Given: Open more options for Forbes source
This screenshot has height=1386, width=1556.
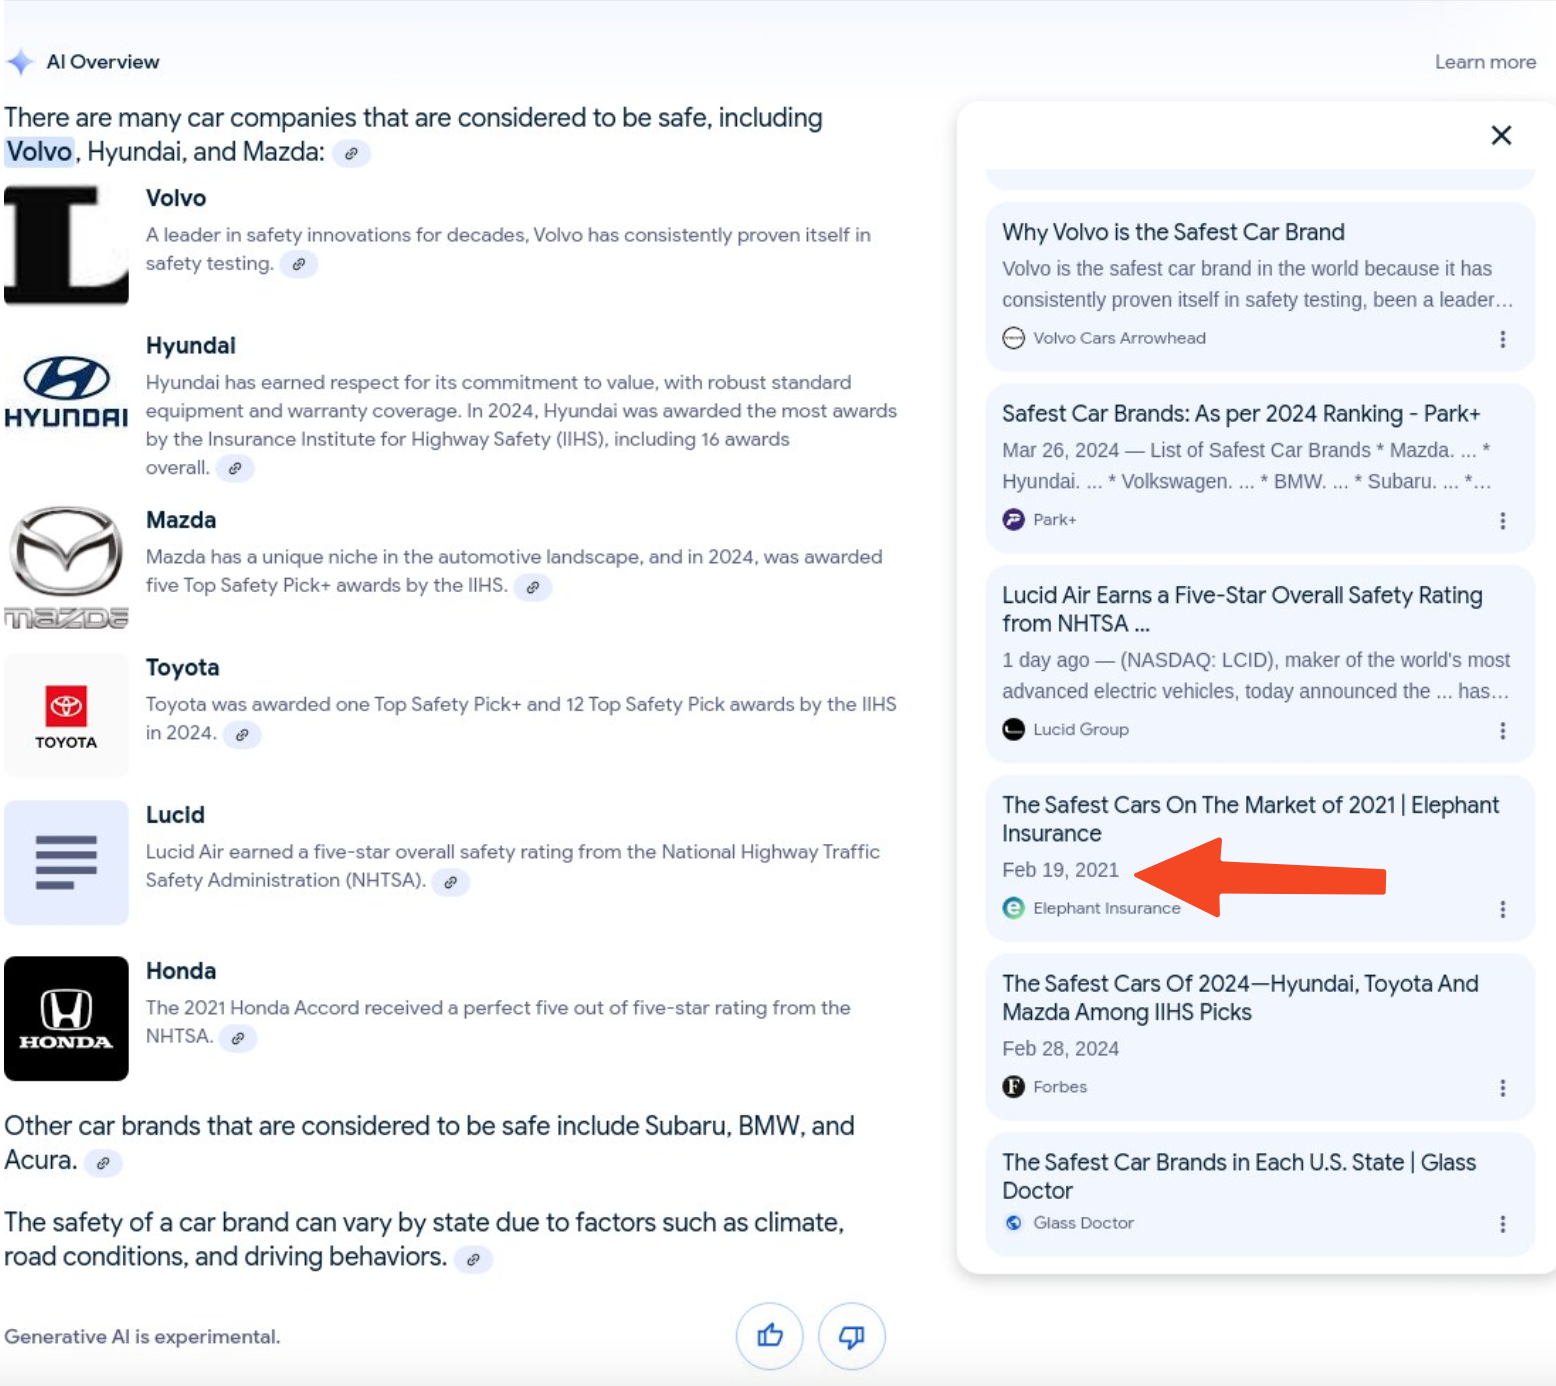Looking at the screenshot, I should [x=1502, y=1088].
